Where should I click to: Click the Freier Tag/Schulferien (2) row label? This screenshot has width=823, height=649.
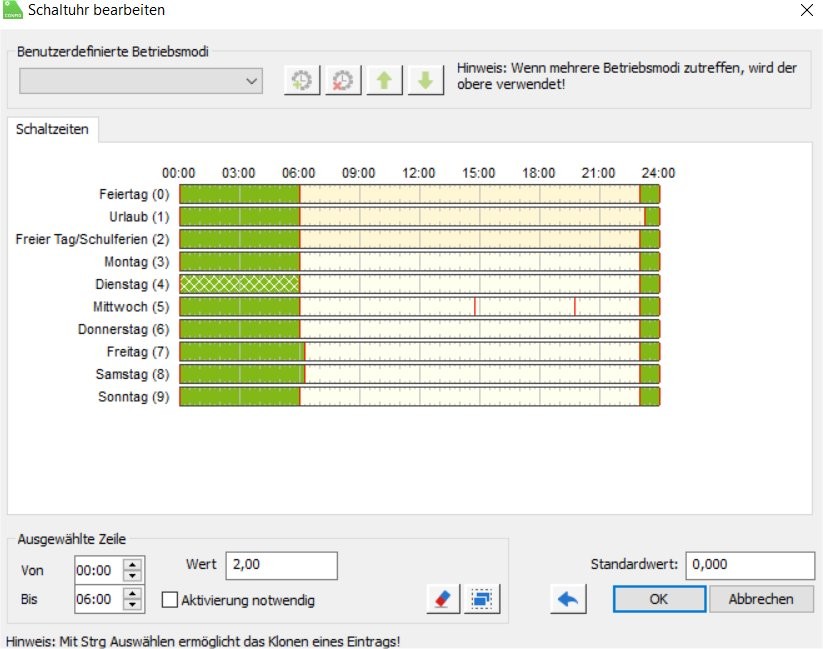pos(92,239)
